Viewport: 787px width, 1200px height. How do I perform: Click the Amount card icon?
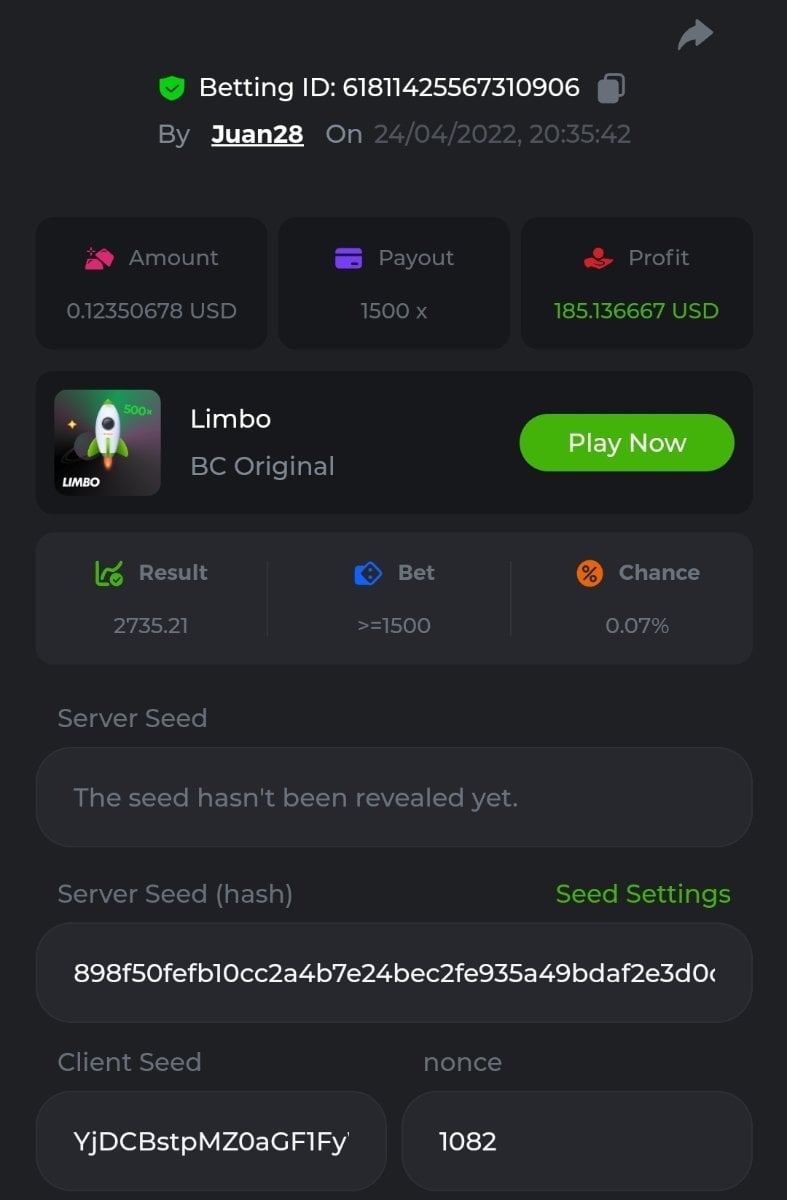[x=99, y=259]
